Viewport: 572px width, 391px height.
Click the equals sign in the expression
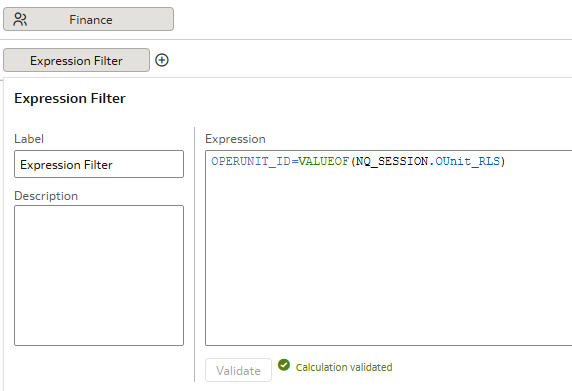click(294, 161)
